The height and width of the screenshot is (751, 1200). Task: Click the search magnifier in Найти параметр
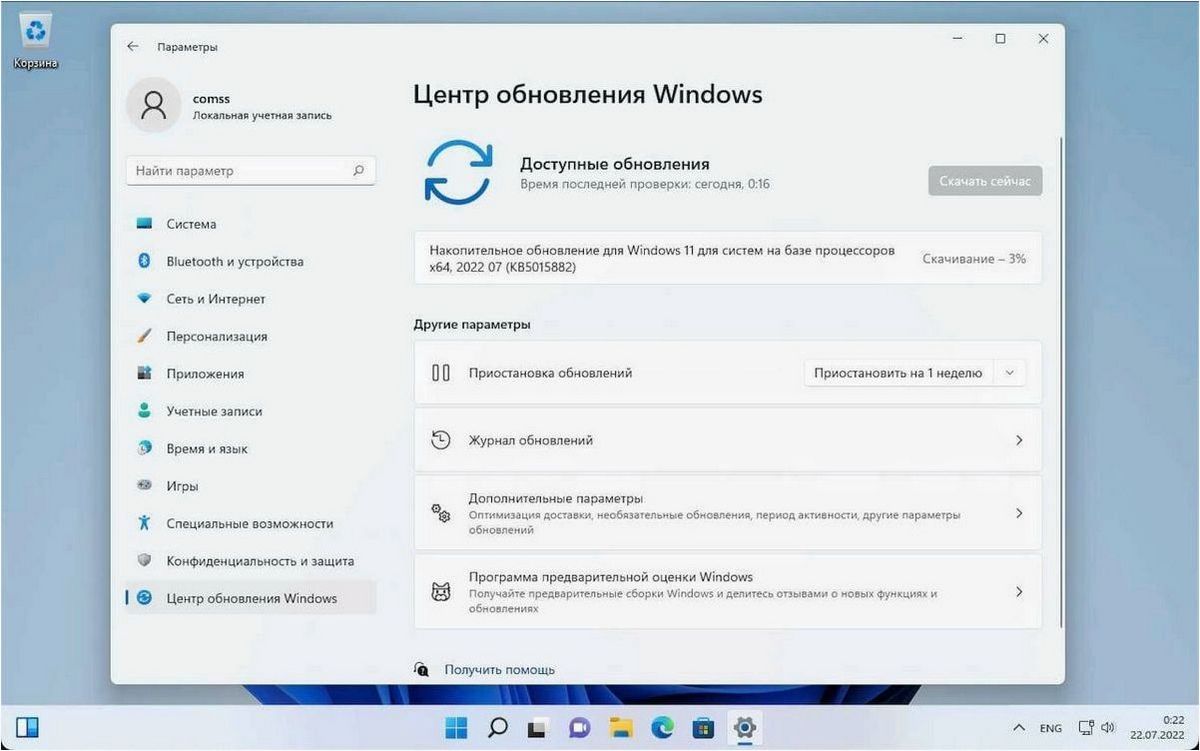[x=359, y=171]
